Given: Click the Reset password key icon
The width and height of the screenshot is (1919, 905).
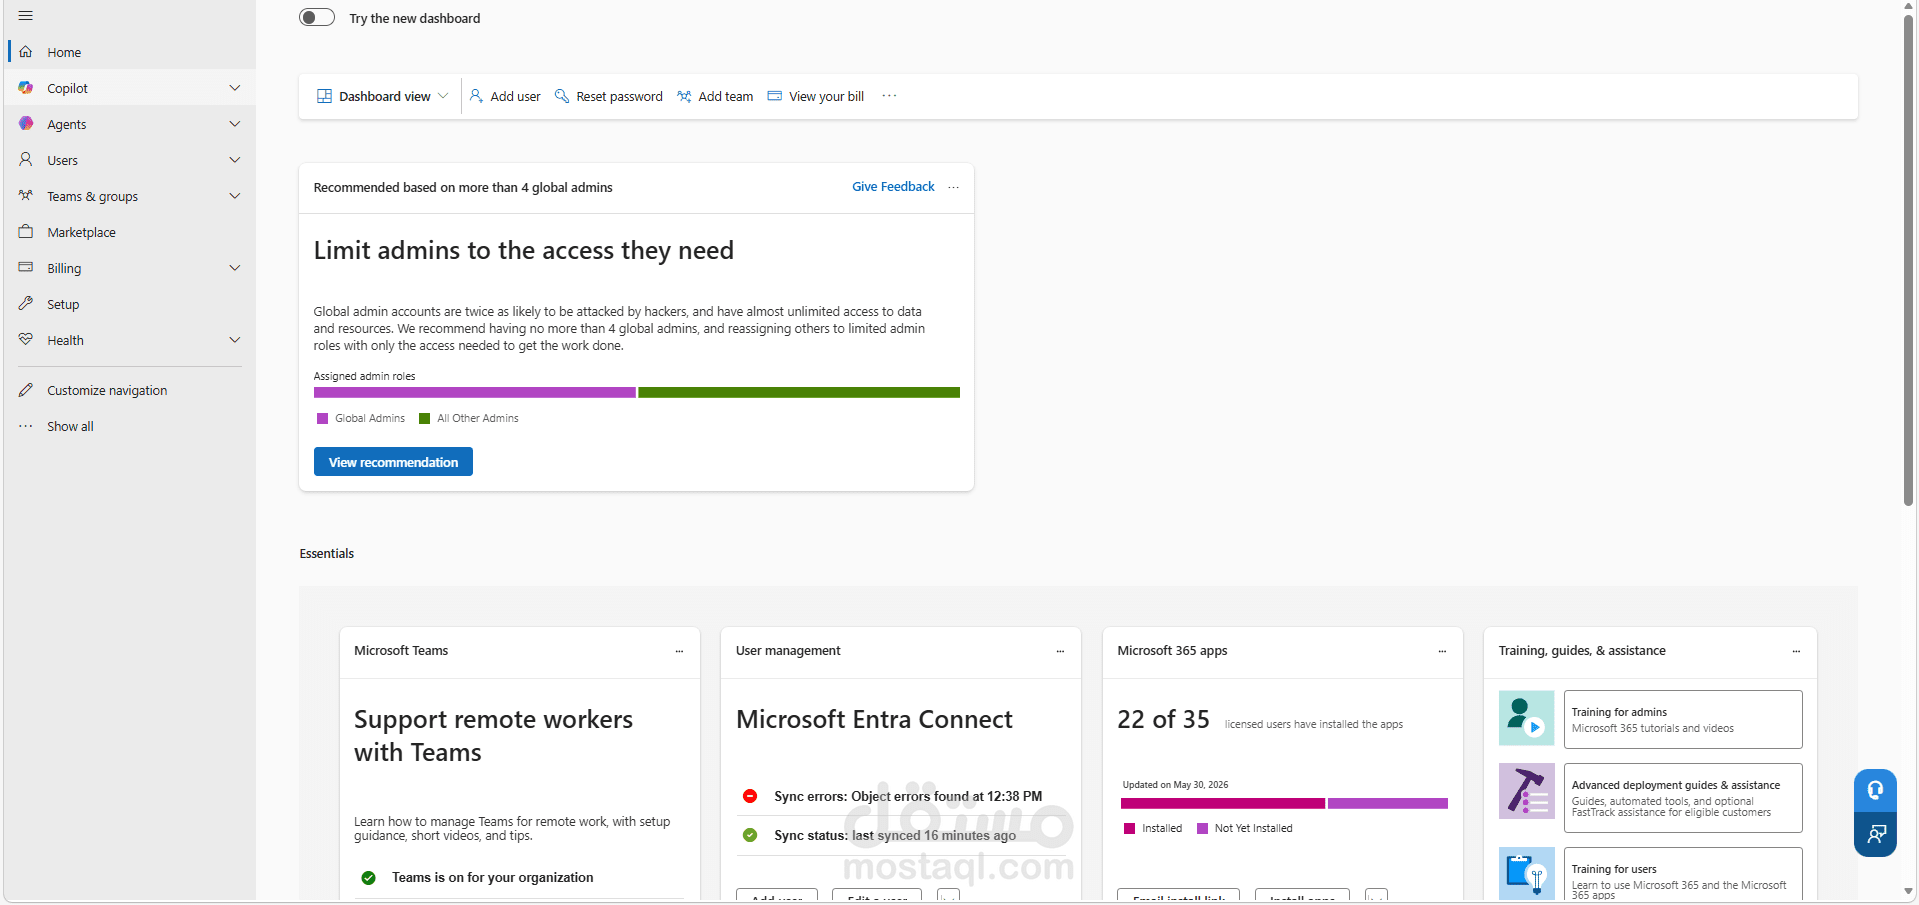Looking at the screenshot, I should (562, 96).
